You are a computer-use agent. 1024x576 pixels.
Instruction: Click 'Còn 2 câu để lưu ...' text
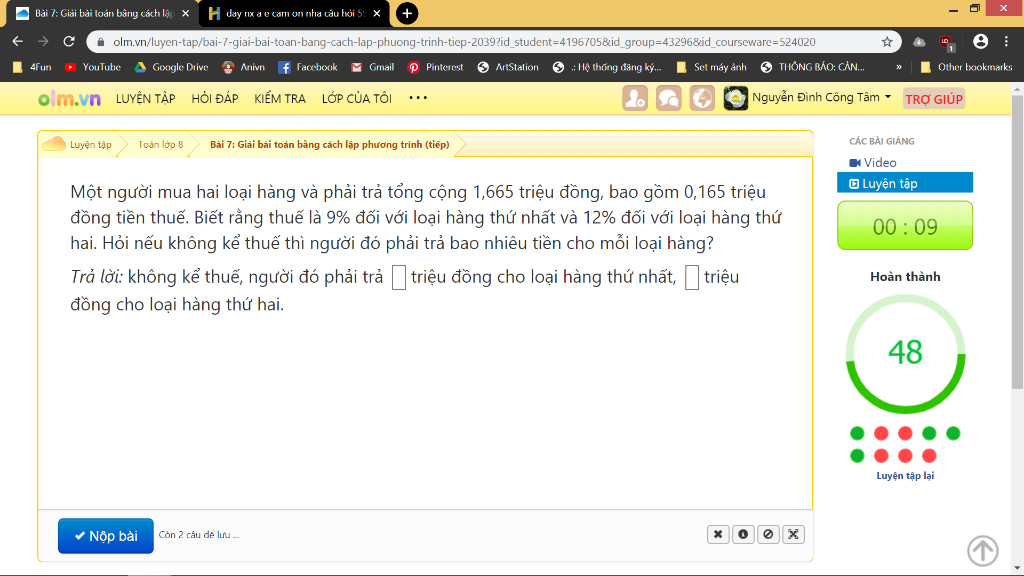coord(199,534)
